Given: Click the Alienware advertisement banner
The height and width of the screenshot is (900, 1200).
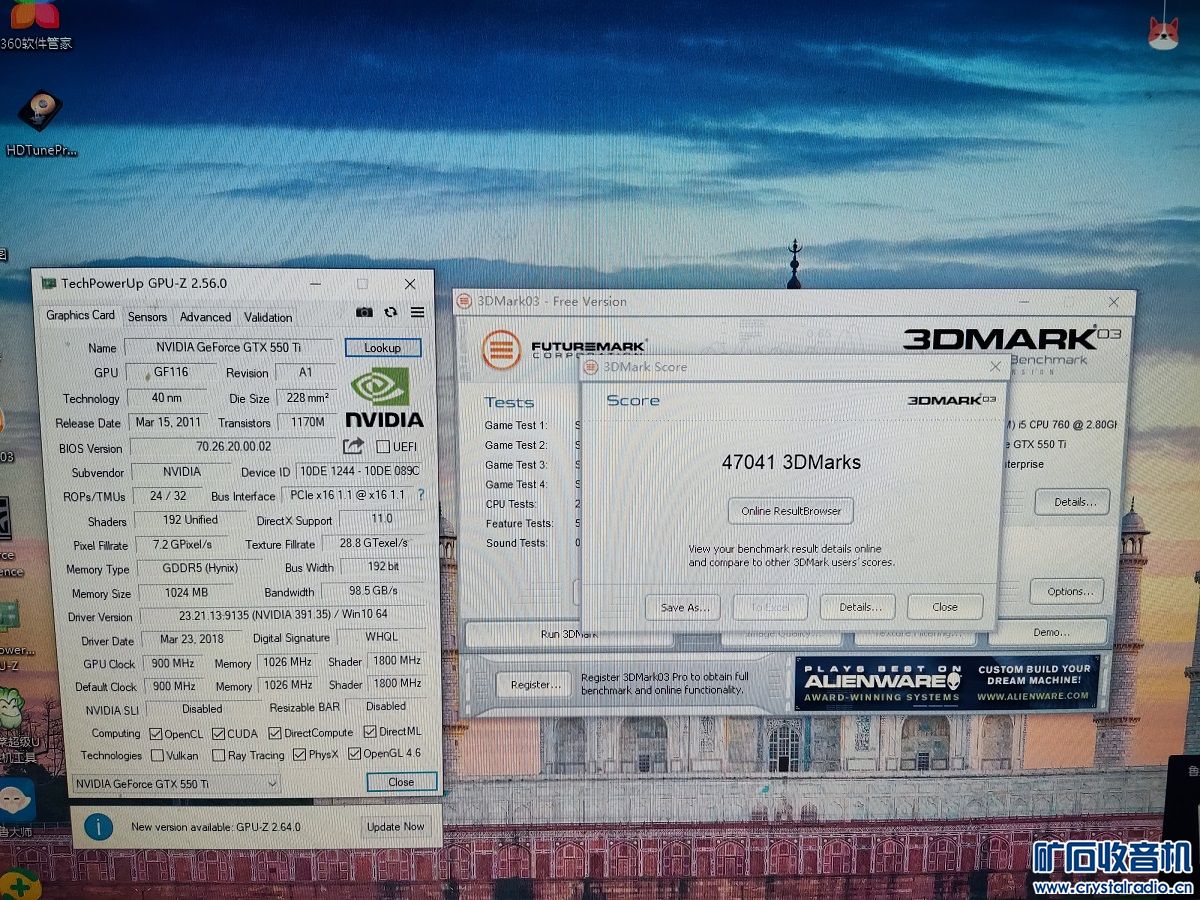Looking at the screenshot, I should 947,683.
